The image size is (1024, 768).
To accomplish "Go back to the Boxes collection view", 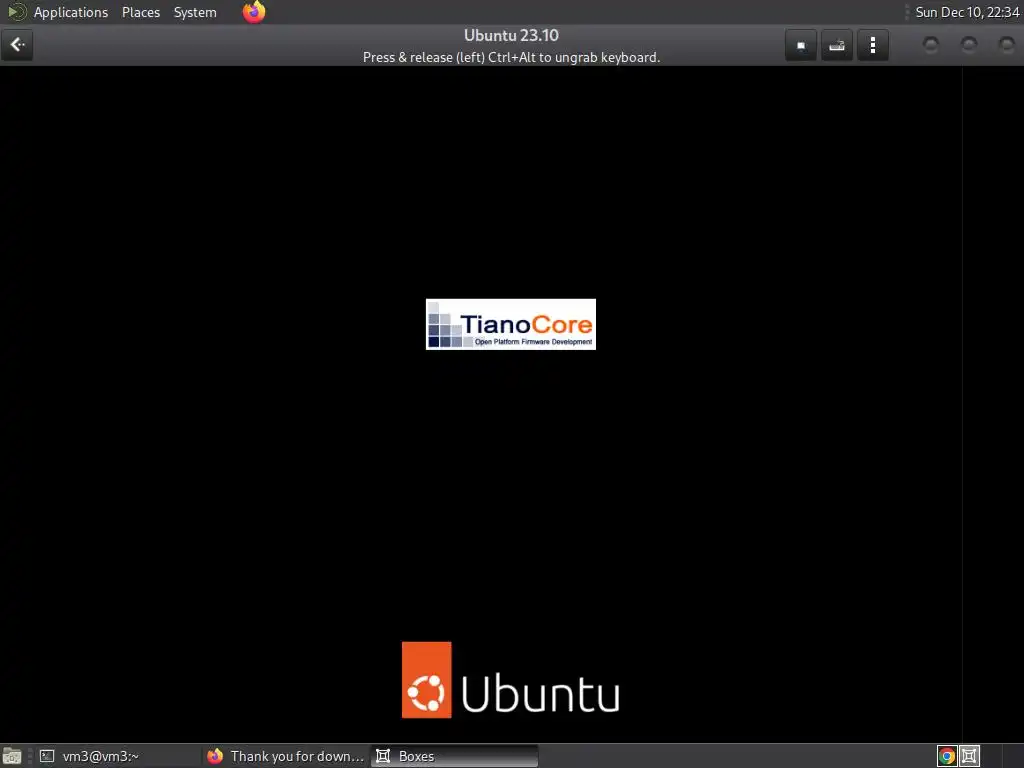I will (17, 45).
